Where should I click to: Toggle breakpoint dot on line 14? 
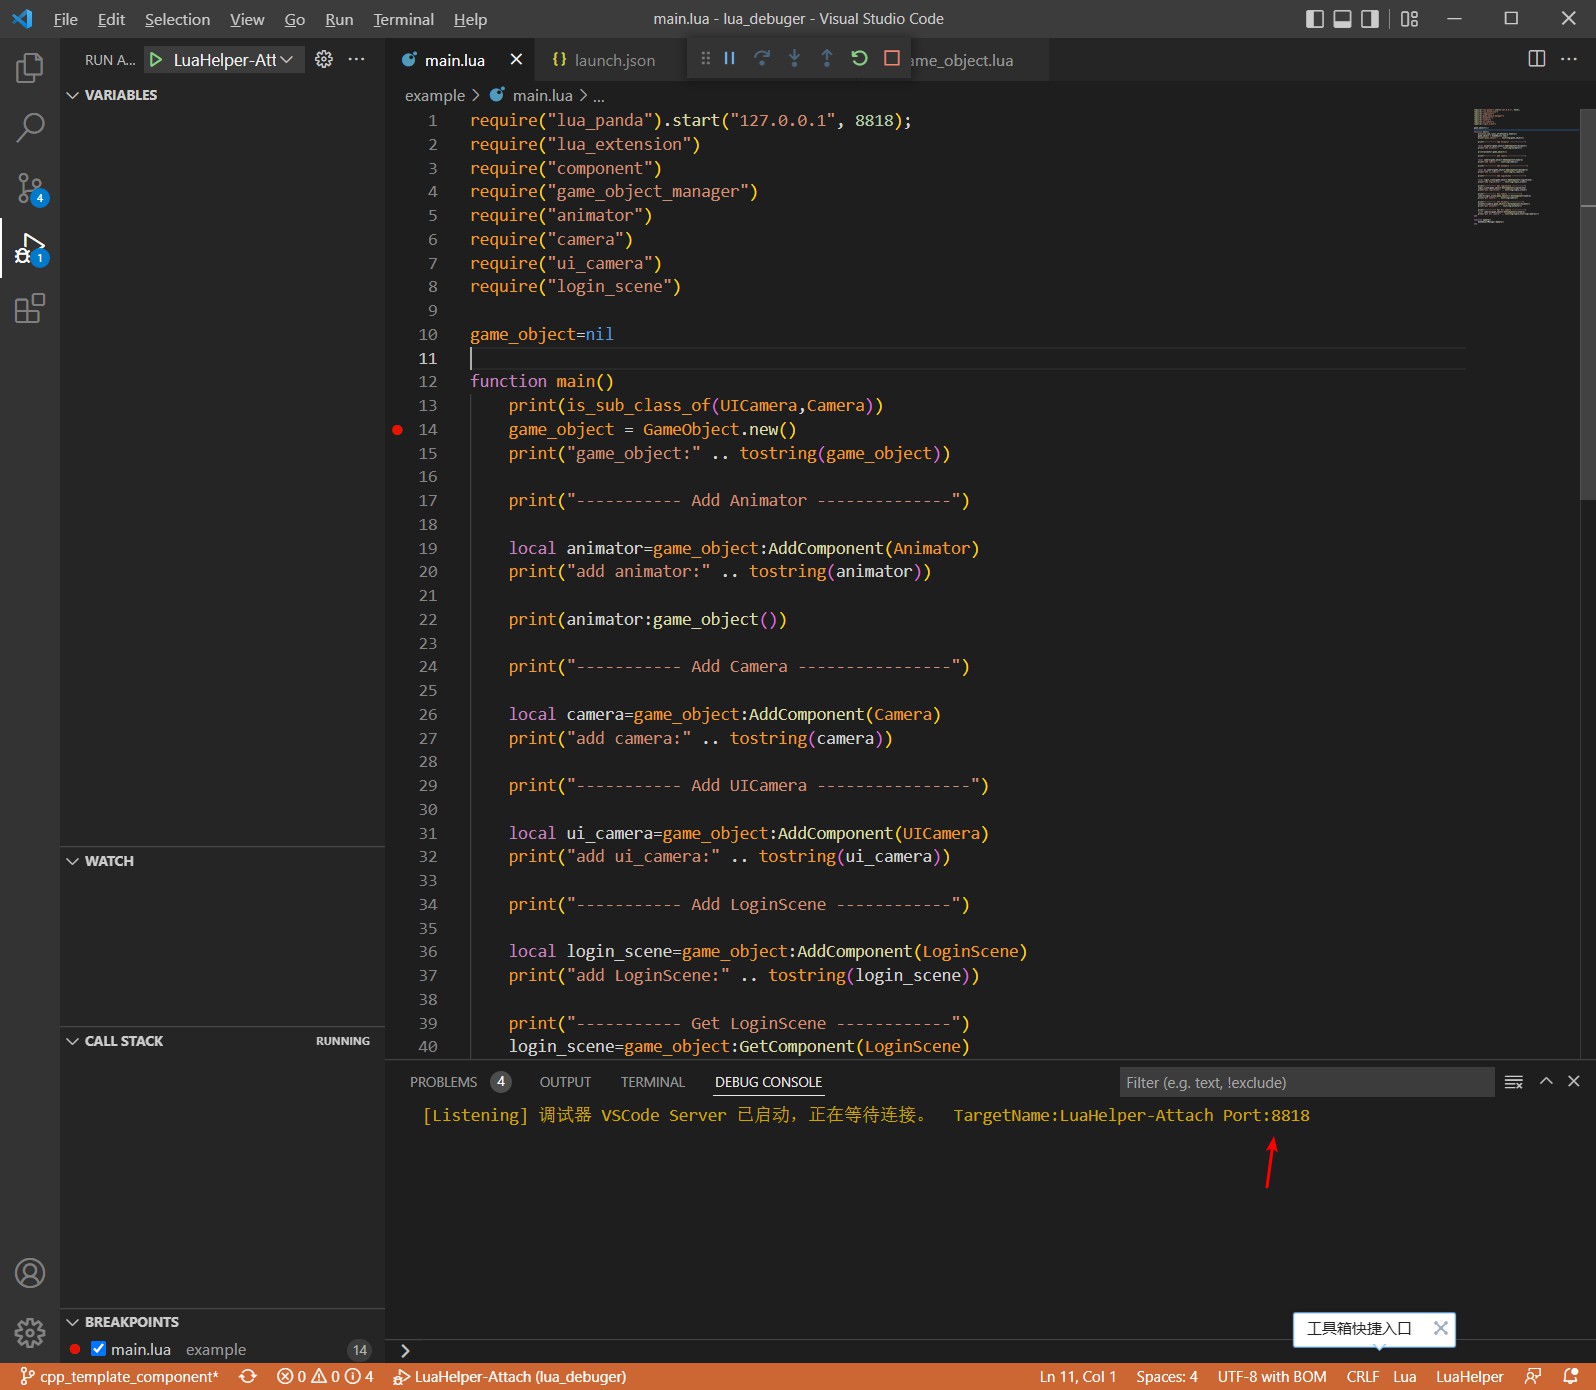(x=397, y=430)
